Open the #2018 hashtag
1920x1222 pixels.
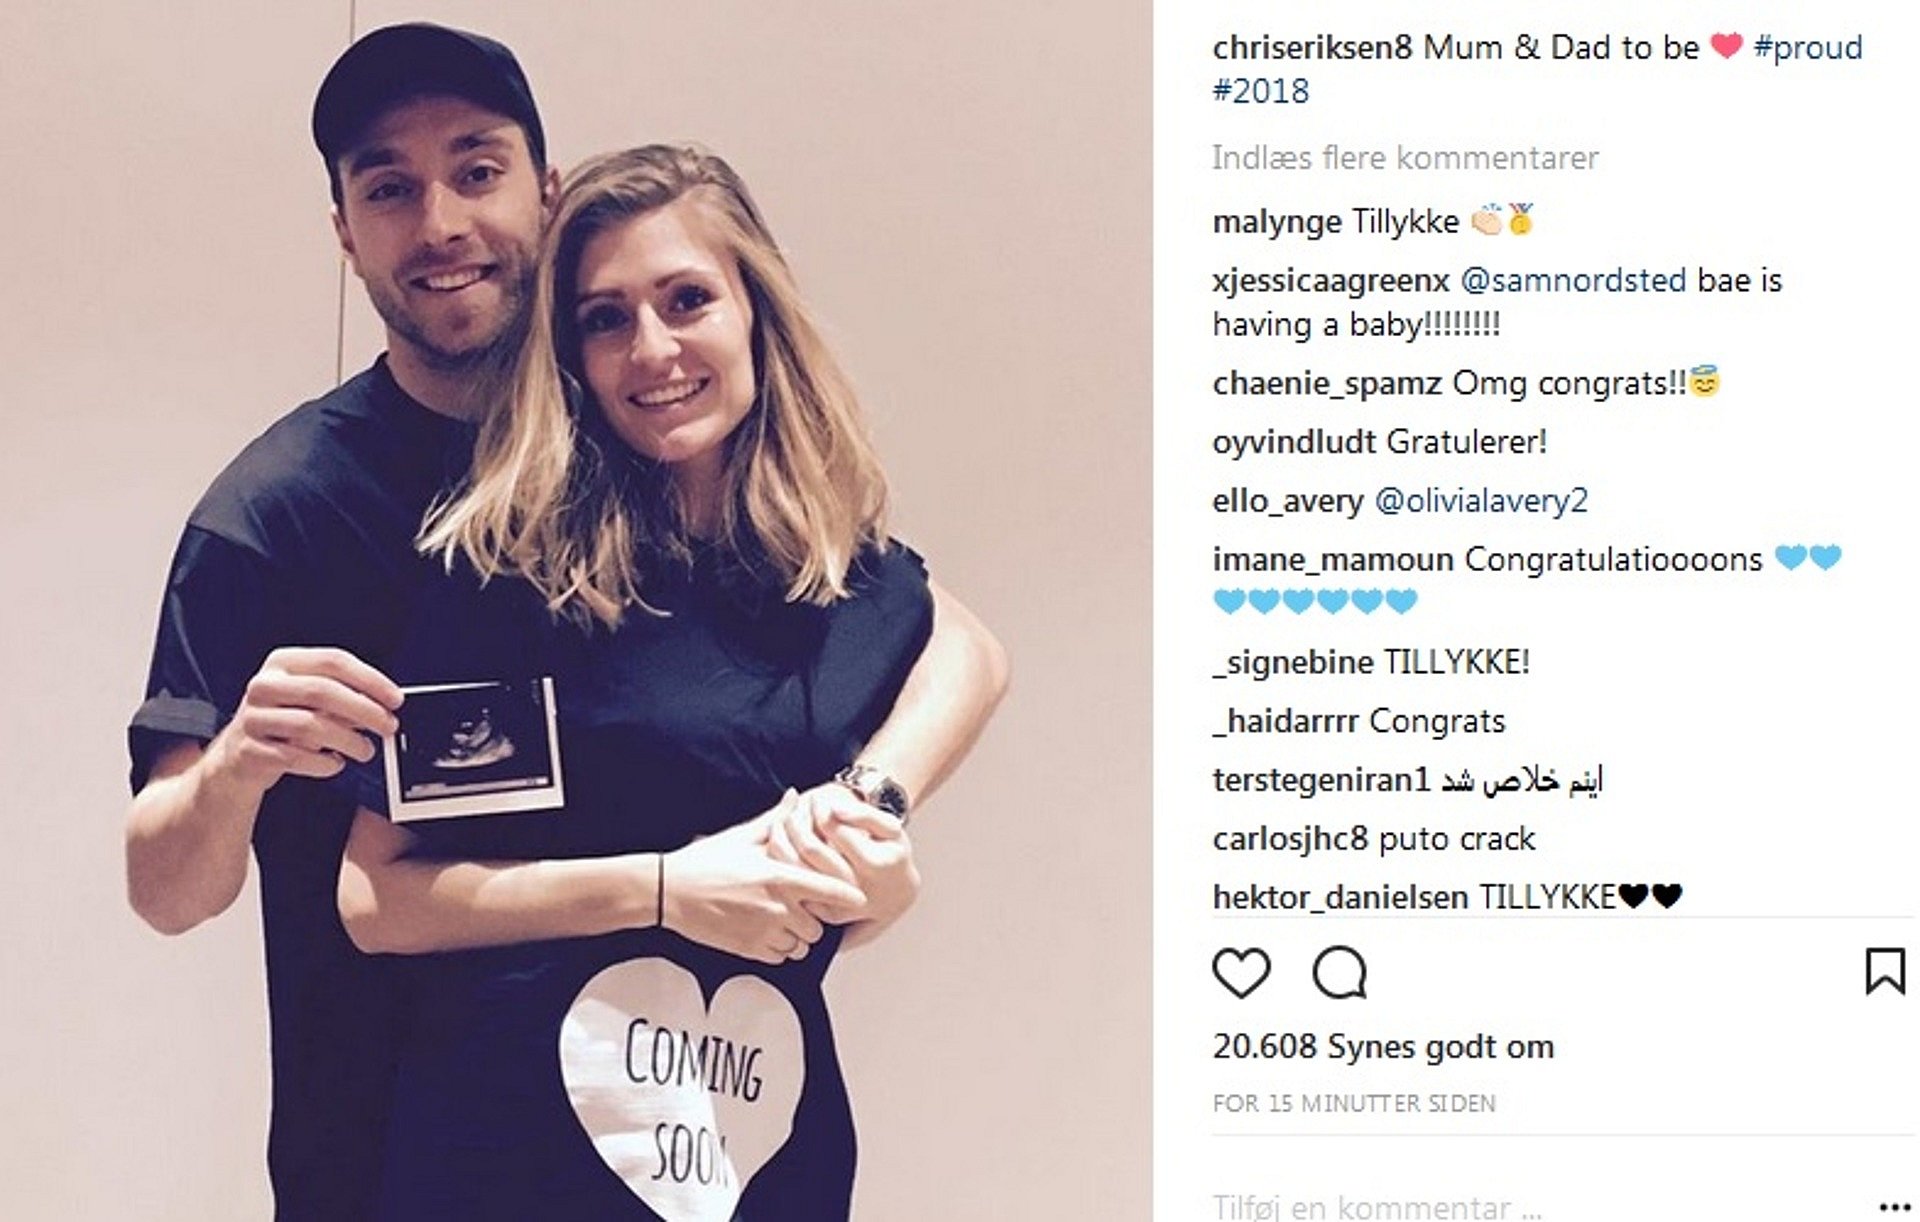click(x=1260, y=91)
